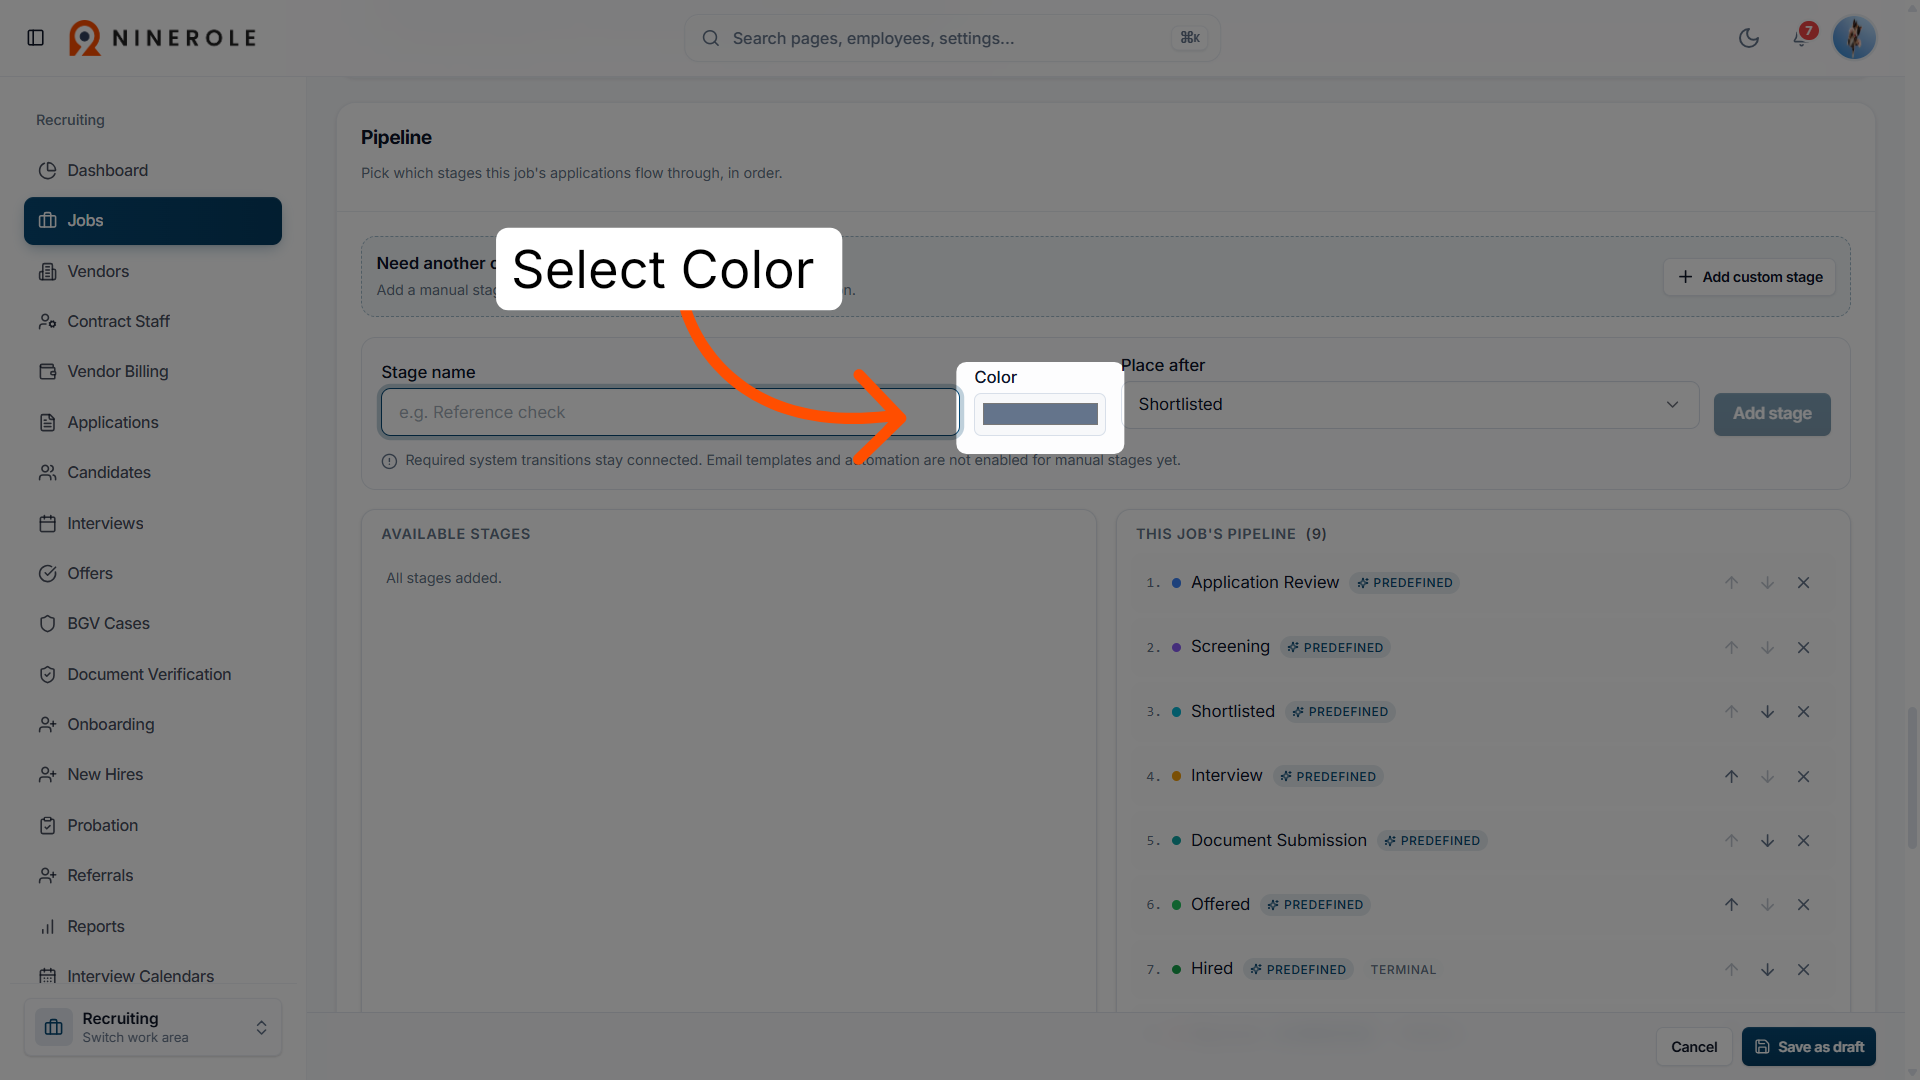The height and width of the screenshot is (1080, 1920).
Task: Remove Hired stage from pipeline
Action: point(1803,970)
